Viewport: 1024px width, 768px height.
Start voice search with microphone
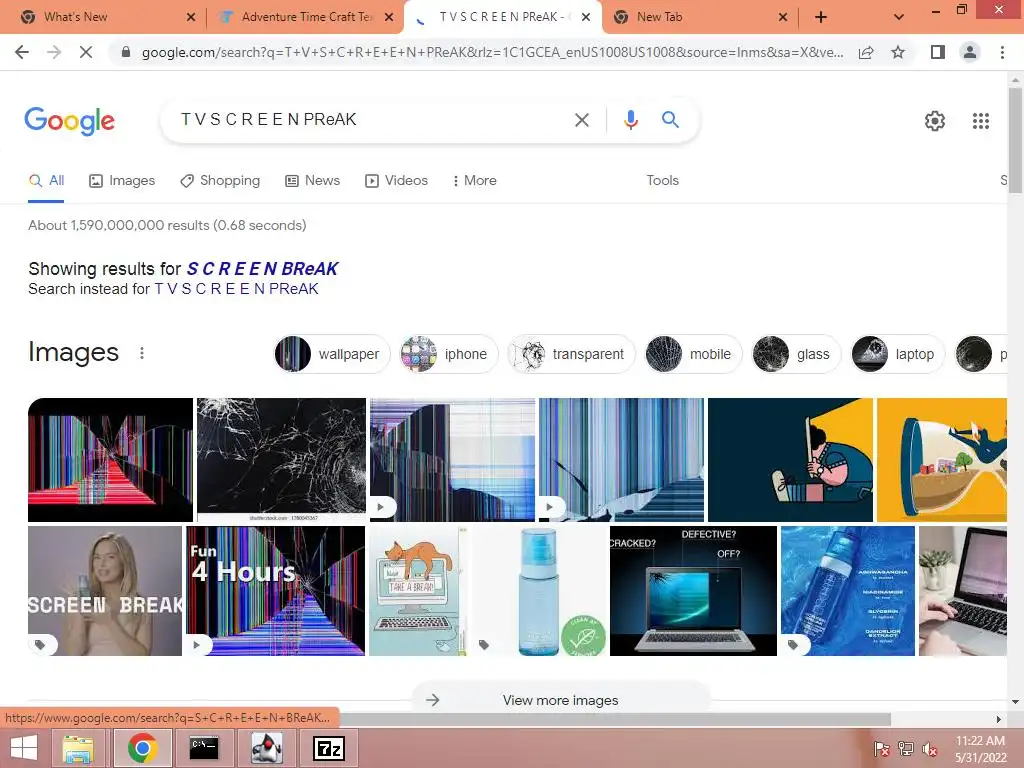point(630,120)
